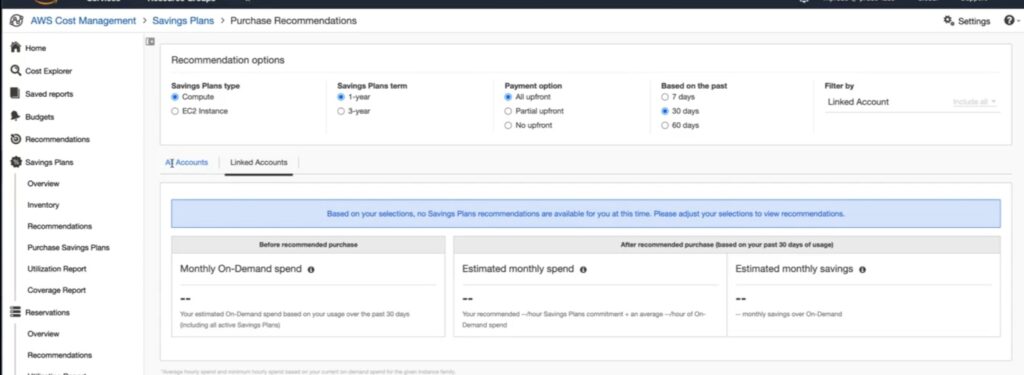Select the 60 days lookback period
The image size is (1024, 375).
click(x=665, y=125)
